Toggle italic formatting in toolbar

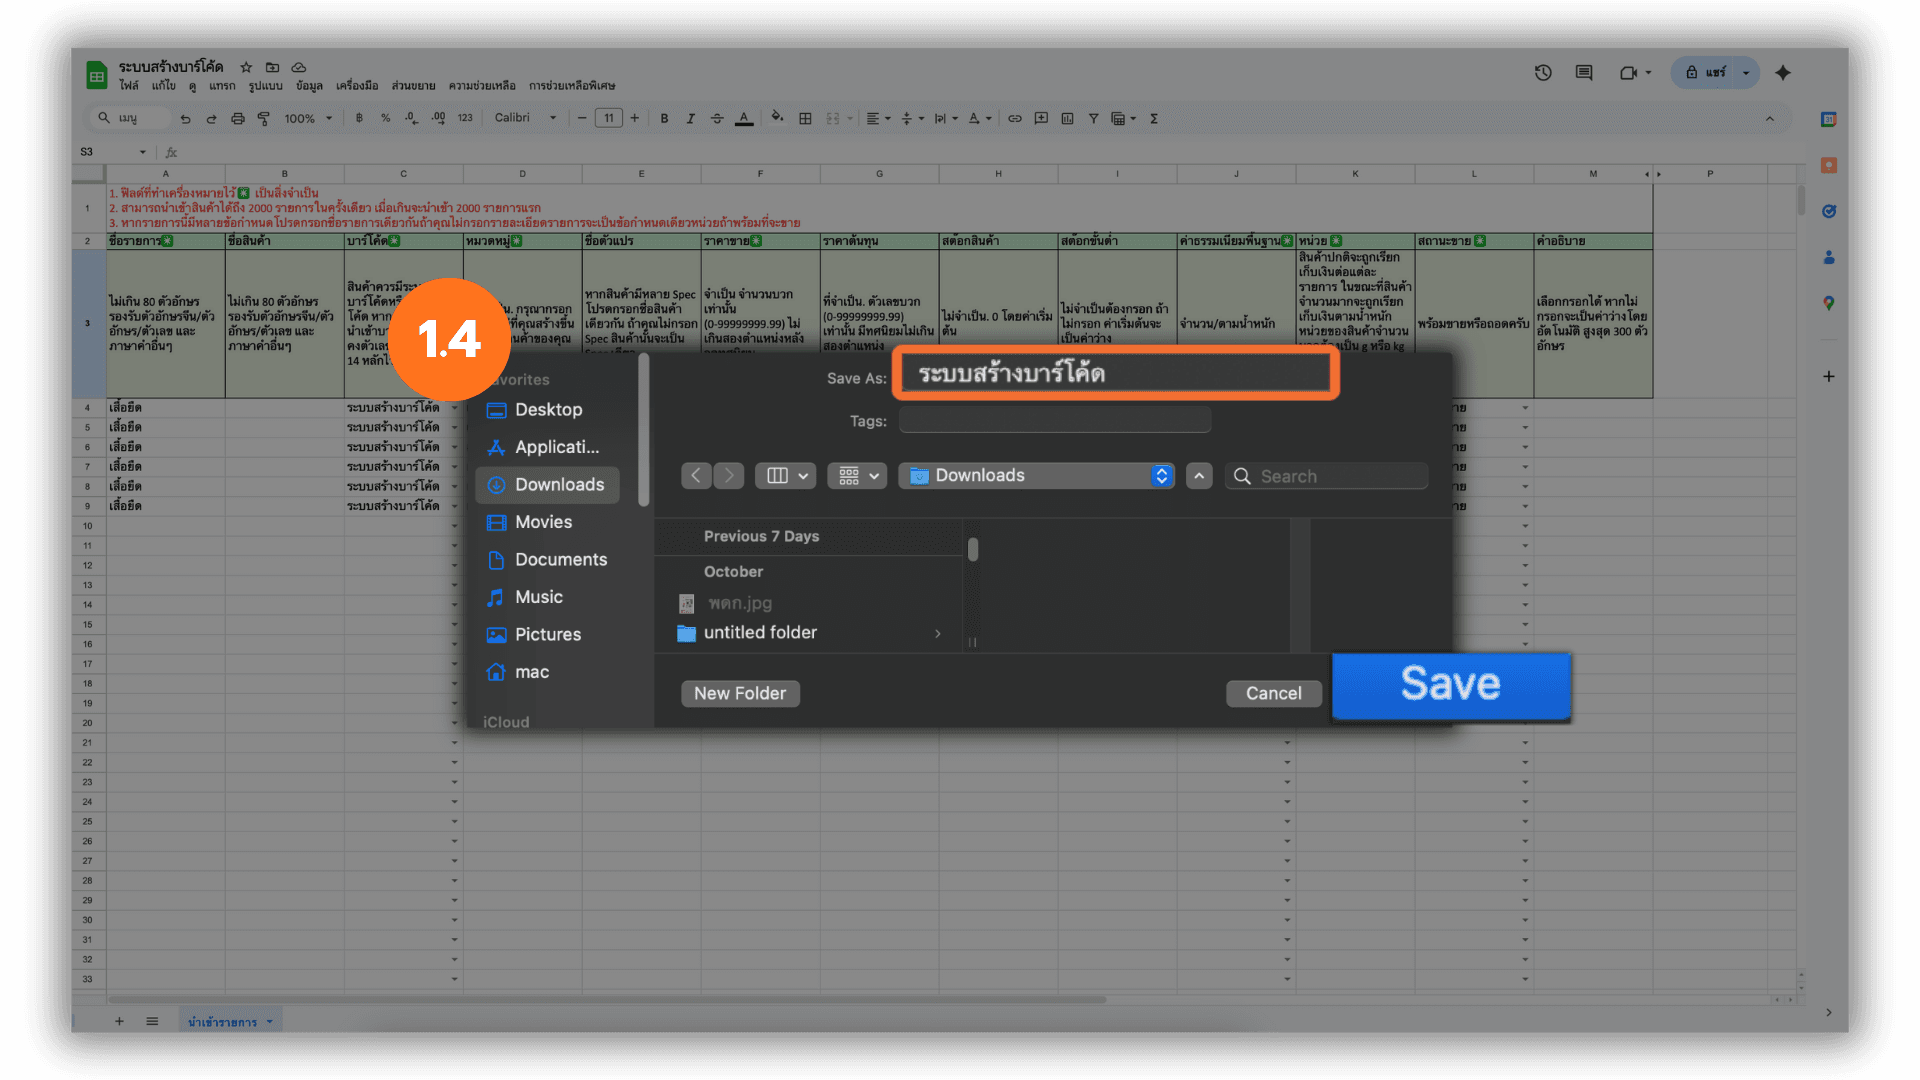click(690, 119)
